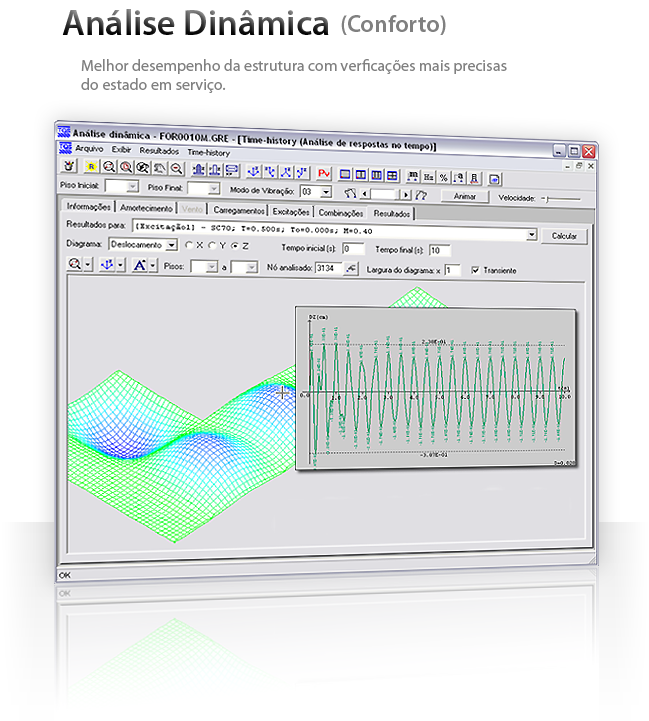The height and width of the screenshot is (721, 649).
Task: Open the Diagrama Deslocamento dropdown
Action: [171, 245]
